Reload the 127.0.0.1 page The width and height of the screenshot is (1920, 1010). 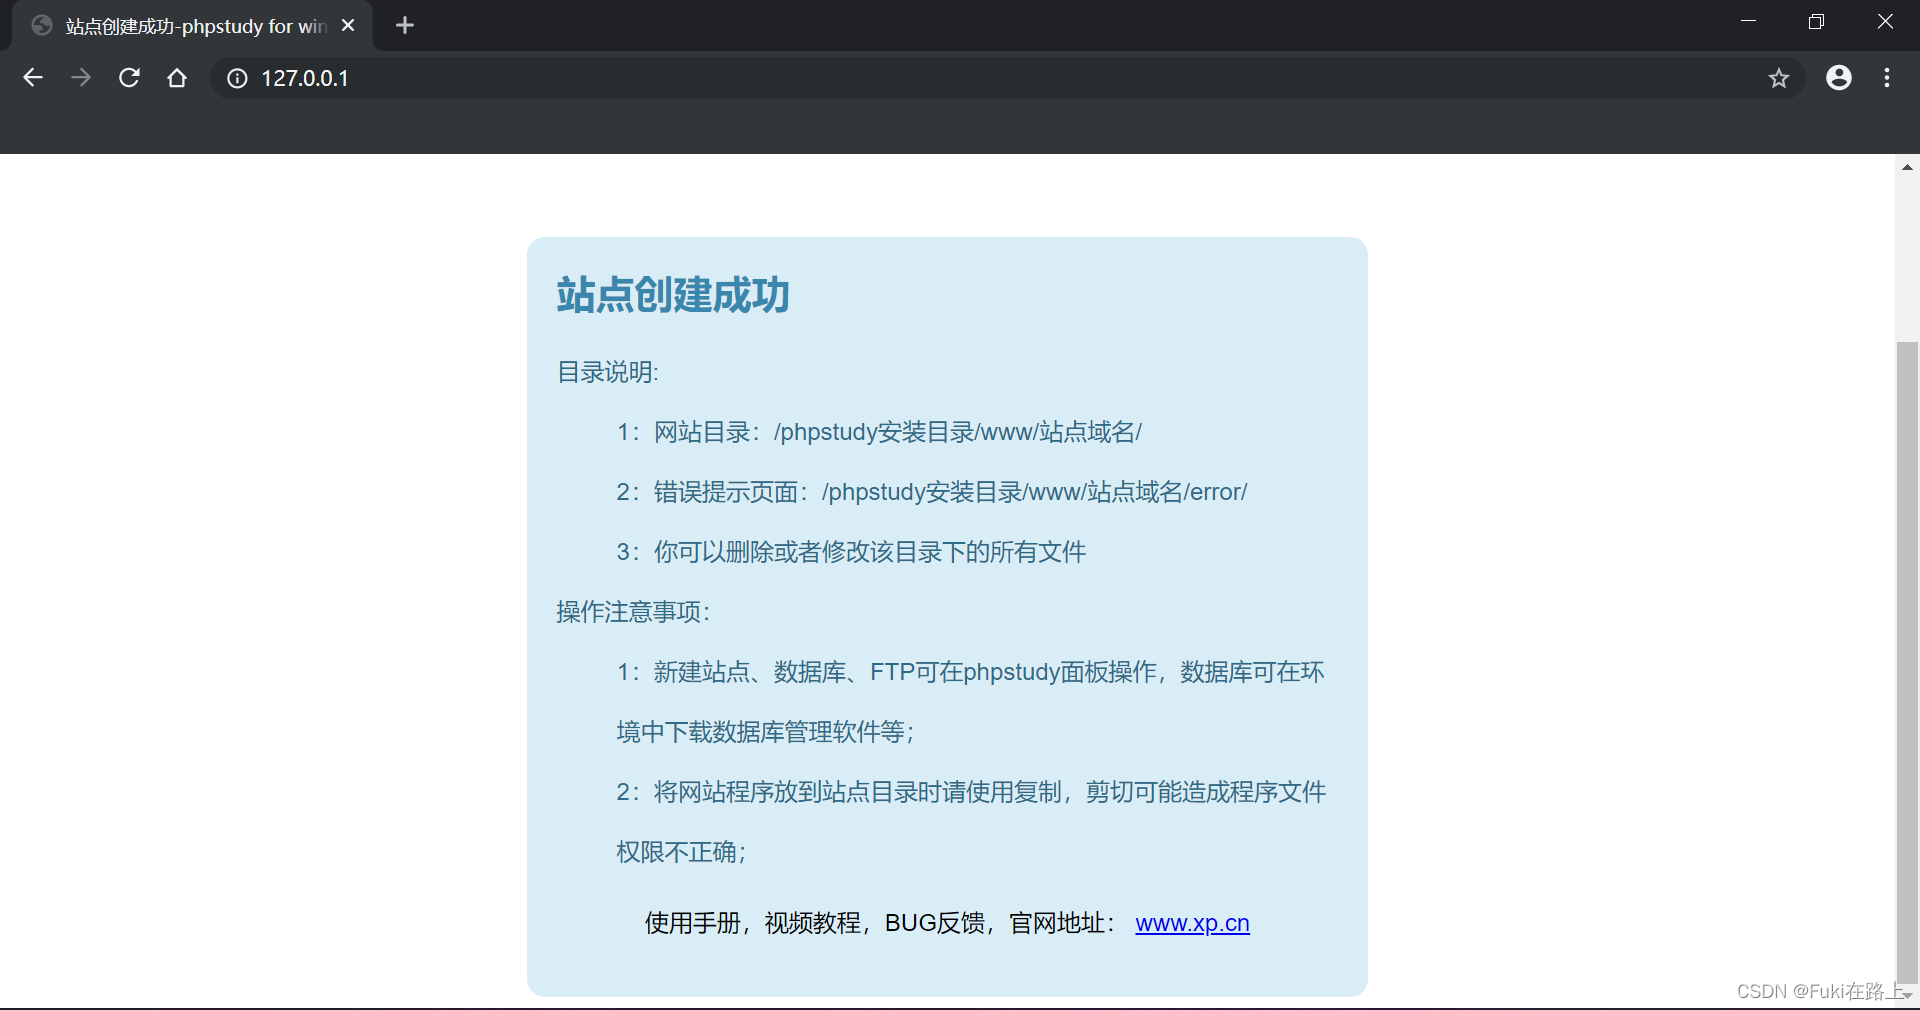click(129, 78)
